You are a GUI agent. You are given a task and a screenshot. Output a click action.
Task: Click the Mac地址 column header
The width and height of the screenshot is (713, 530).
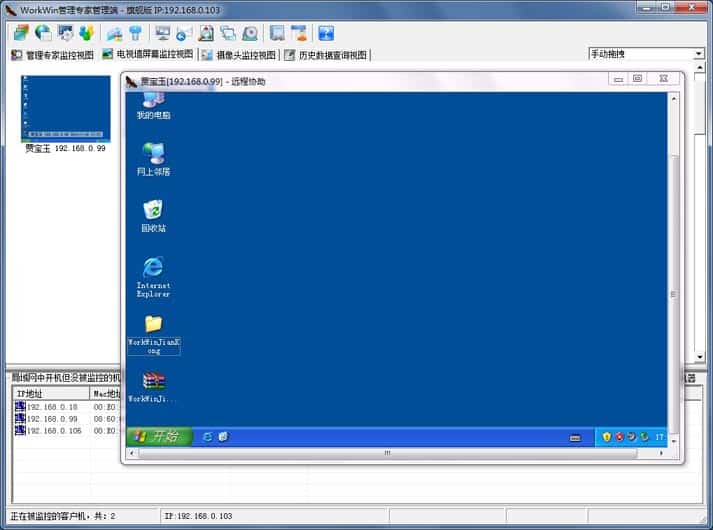106,394
